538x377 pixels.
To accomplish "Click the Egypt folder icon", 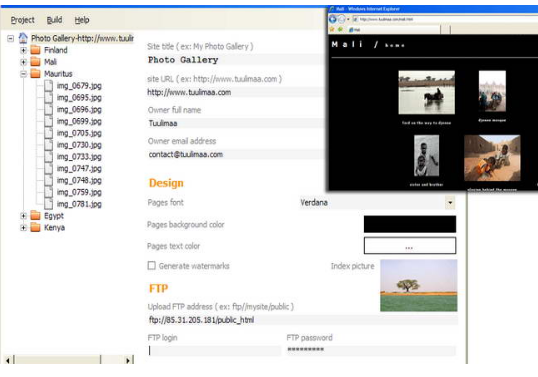I will tap(35, 216).
